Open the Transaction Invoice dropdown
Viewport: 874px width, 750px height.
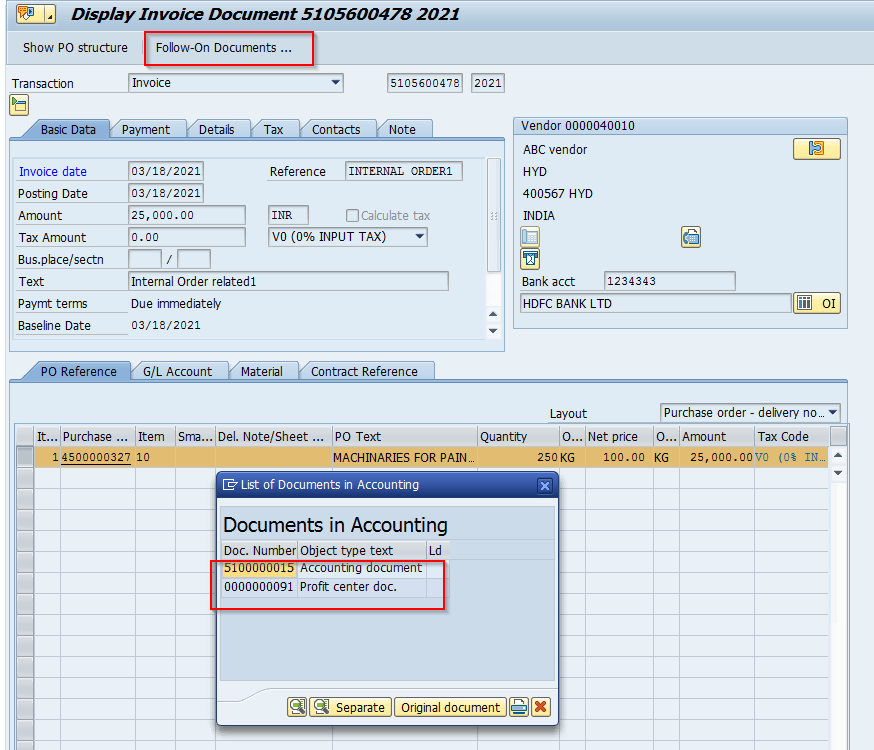click(x=335, y=83)
